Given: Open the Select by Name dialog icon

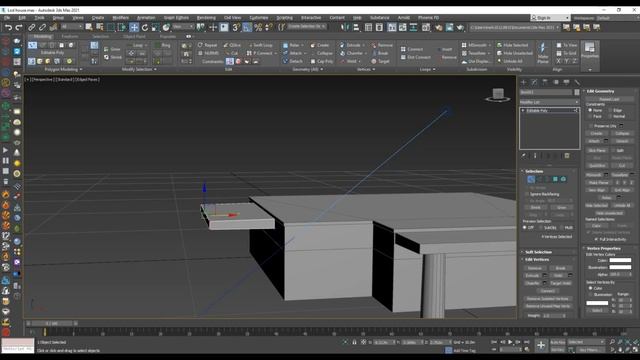Looking at the screenshot, I should click(100, 27).
